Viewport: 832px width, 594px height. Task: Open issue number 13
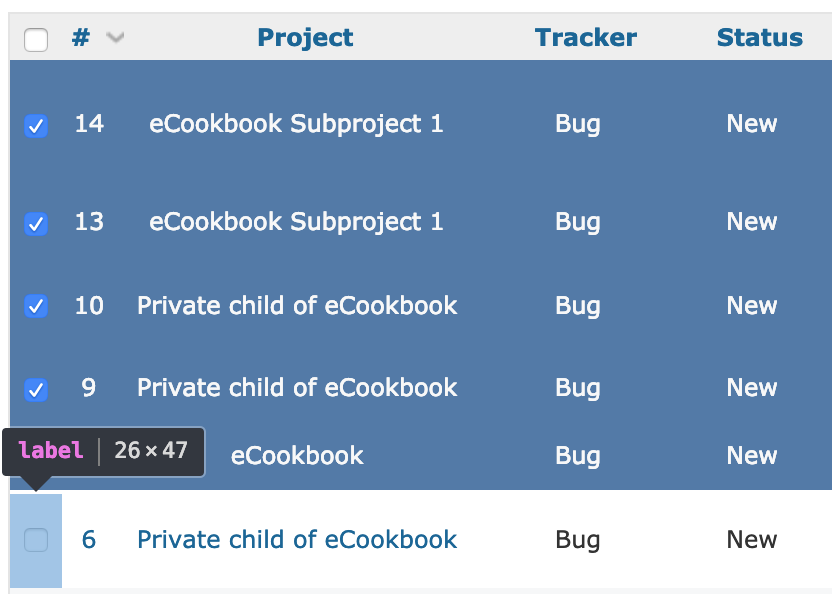click(x=89, y=221)
